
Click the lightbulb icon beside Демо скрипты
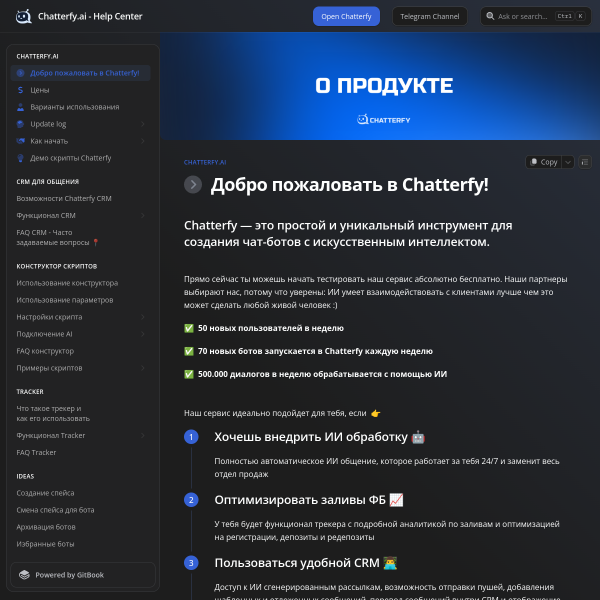point(20,158)
